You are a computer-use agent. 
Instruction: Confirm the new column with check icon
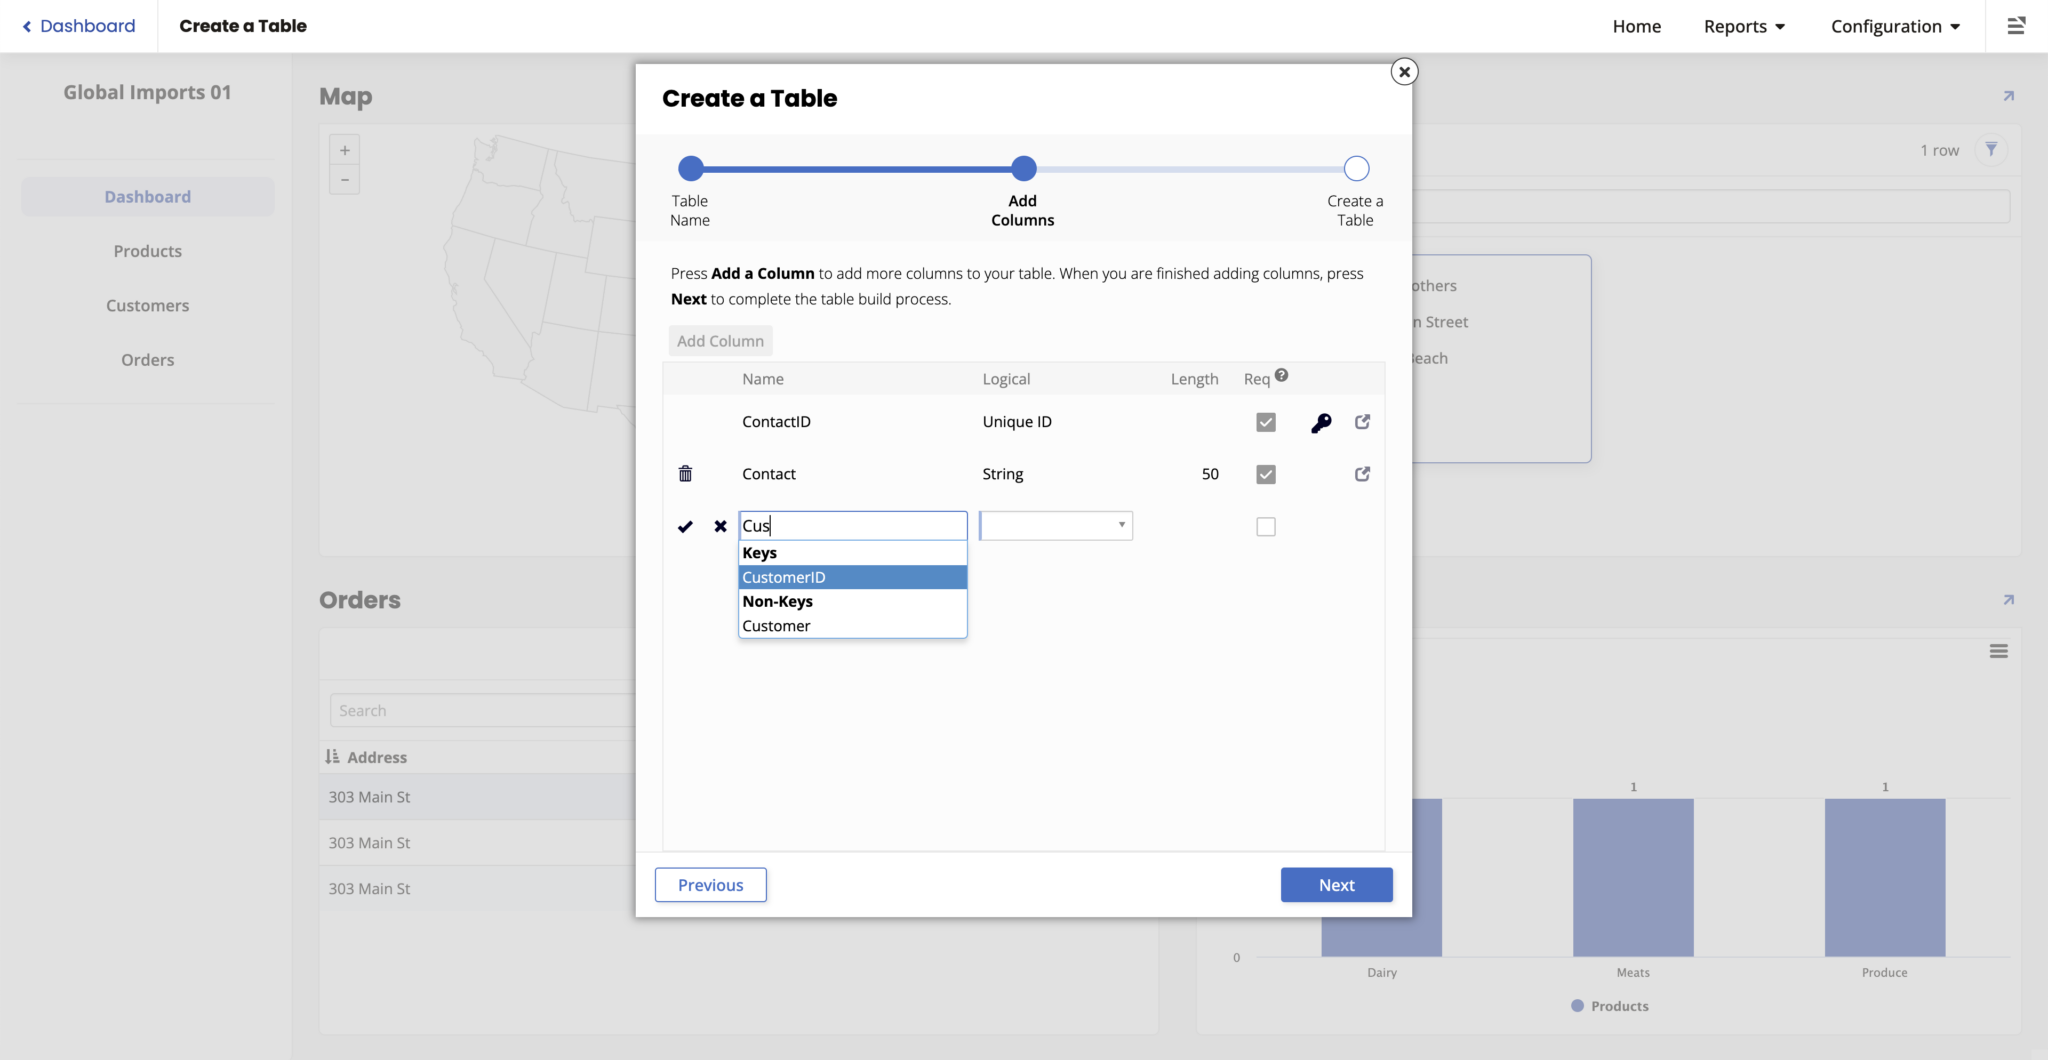point(685,526)
